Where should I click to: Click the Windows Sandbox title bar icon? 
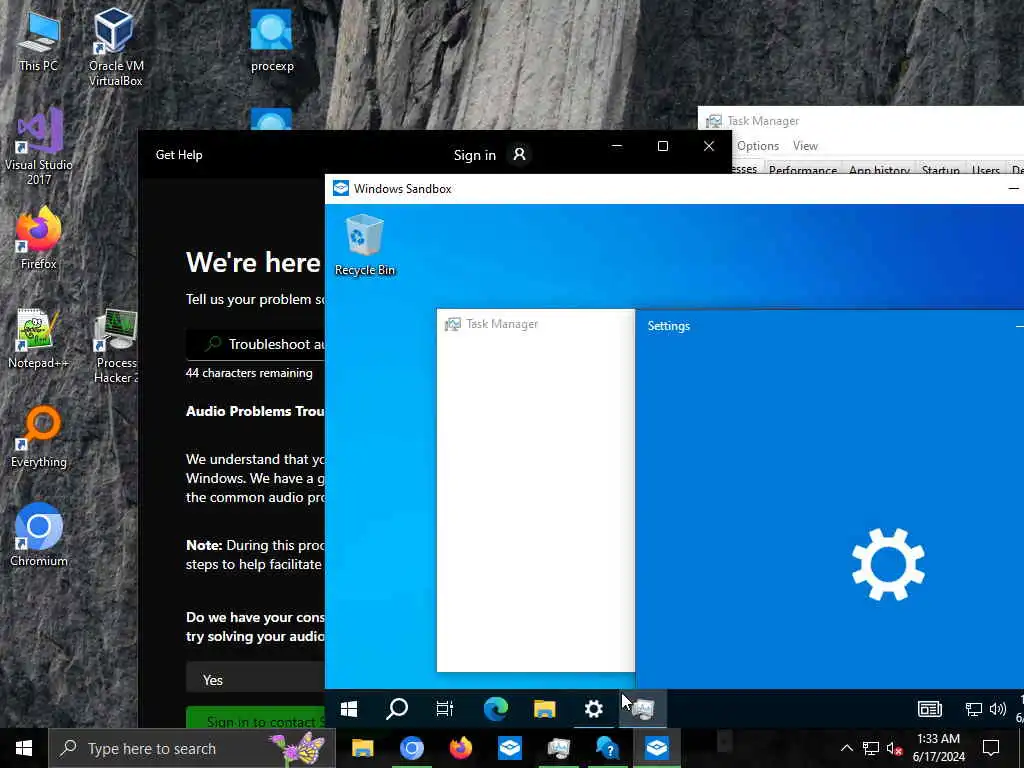click(x=341, y=189)
